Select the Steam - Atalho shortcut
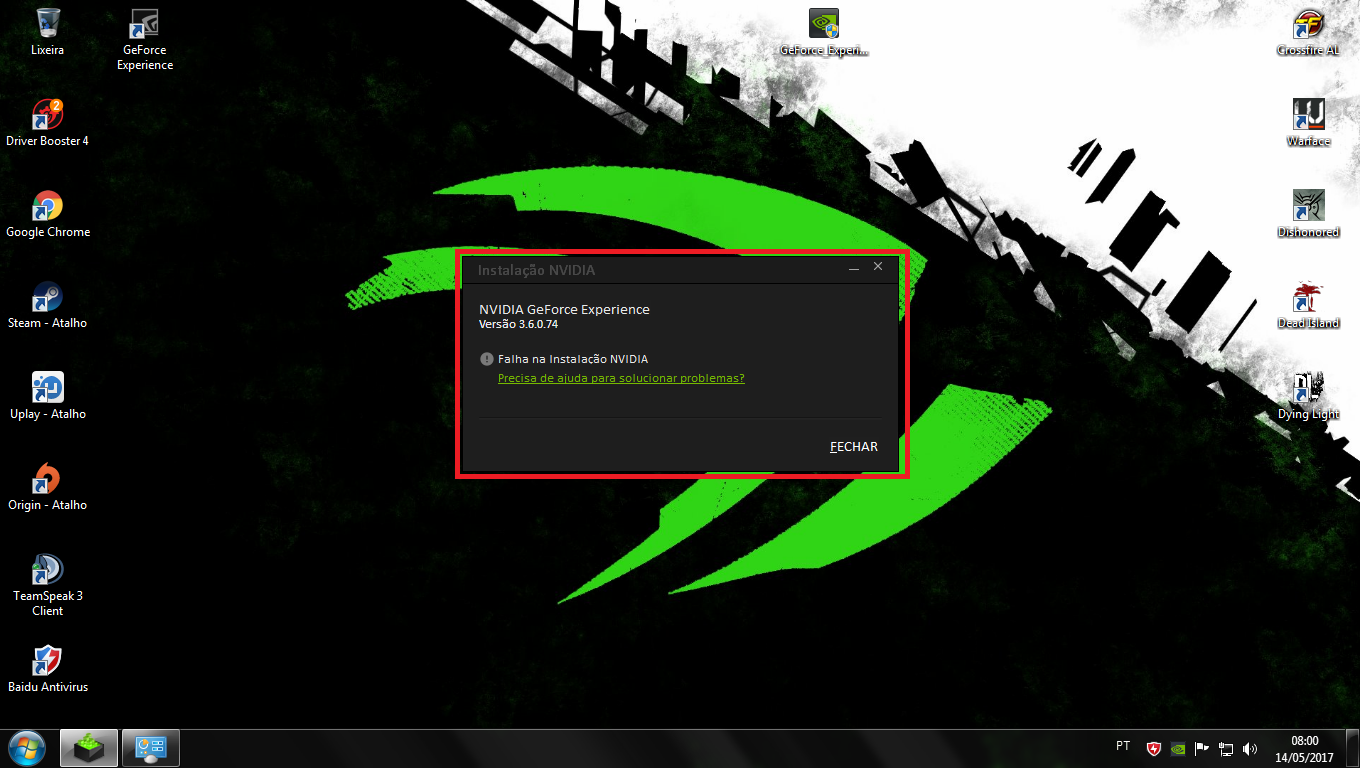The width and height of the screenshot is (1360, 768). (47, 305)
